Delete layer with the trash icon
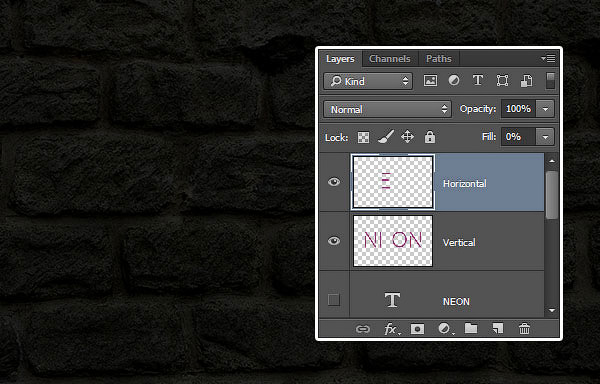The image size is (600, 384). (x=524, y=329)
